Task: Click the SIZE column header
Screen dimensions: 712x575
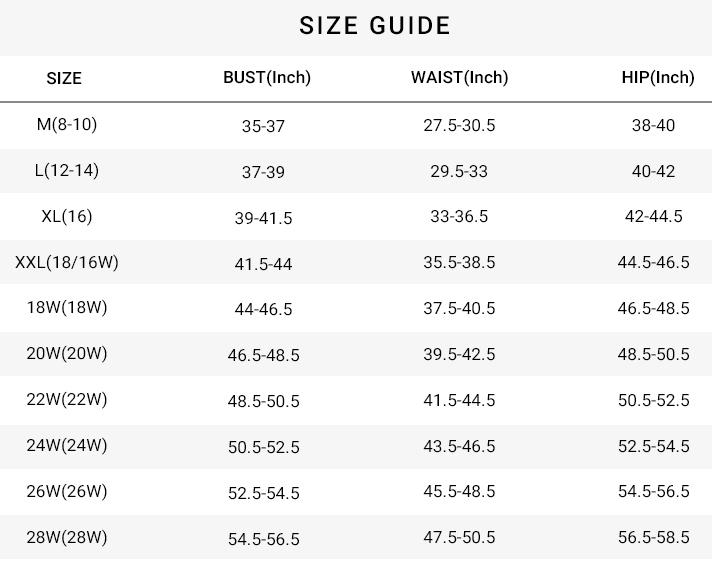Action: click(x=64, y=78)
